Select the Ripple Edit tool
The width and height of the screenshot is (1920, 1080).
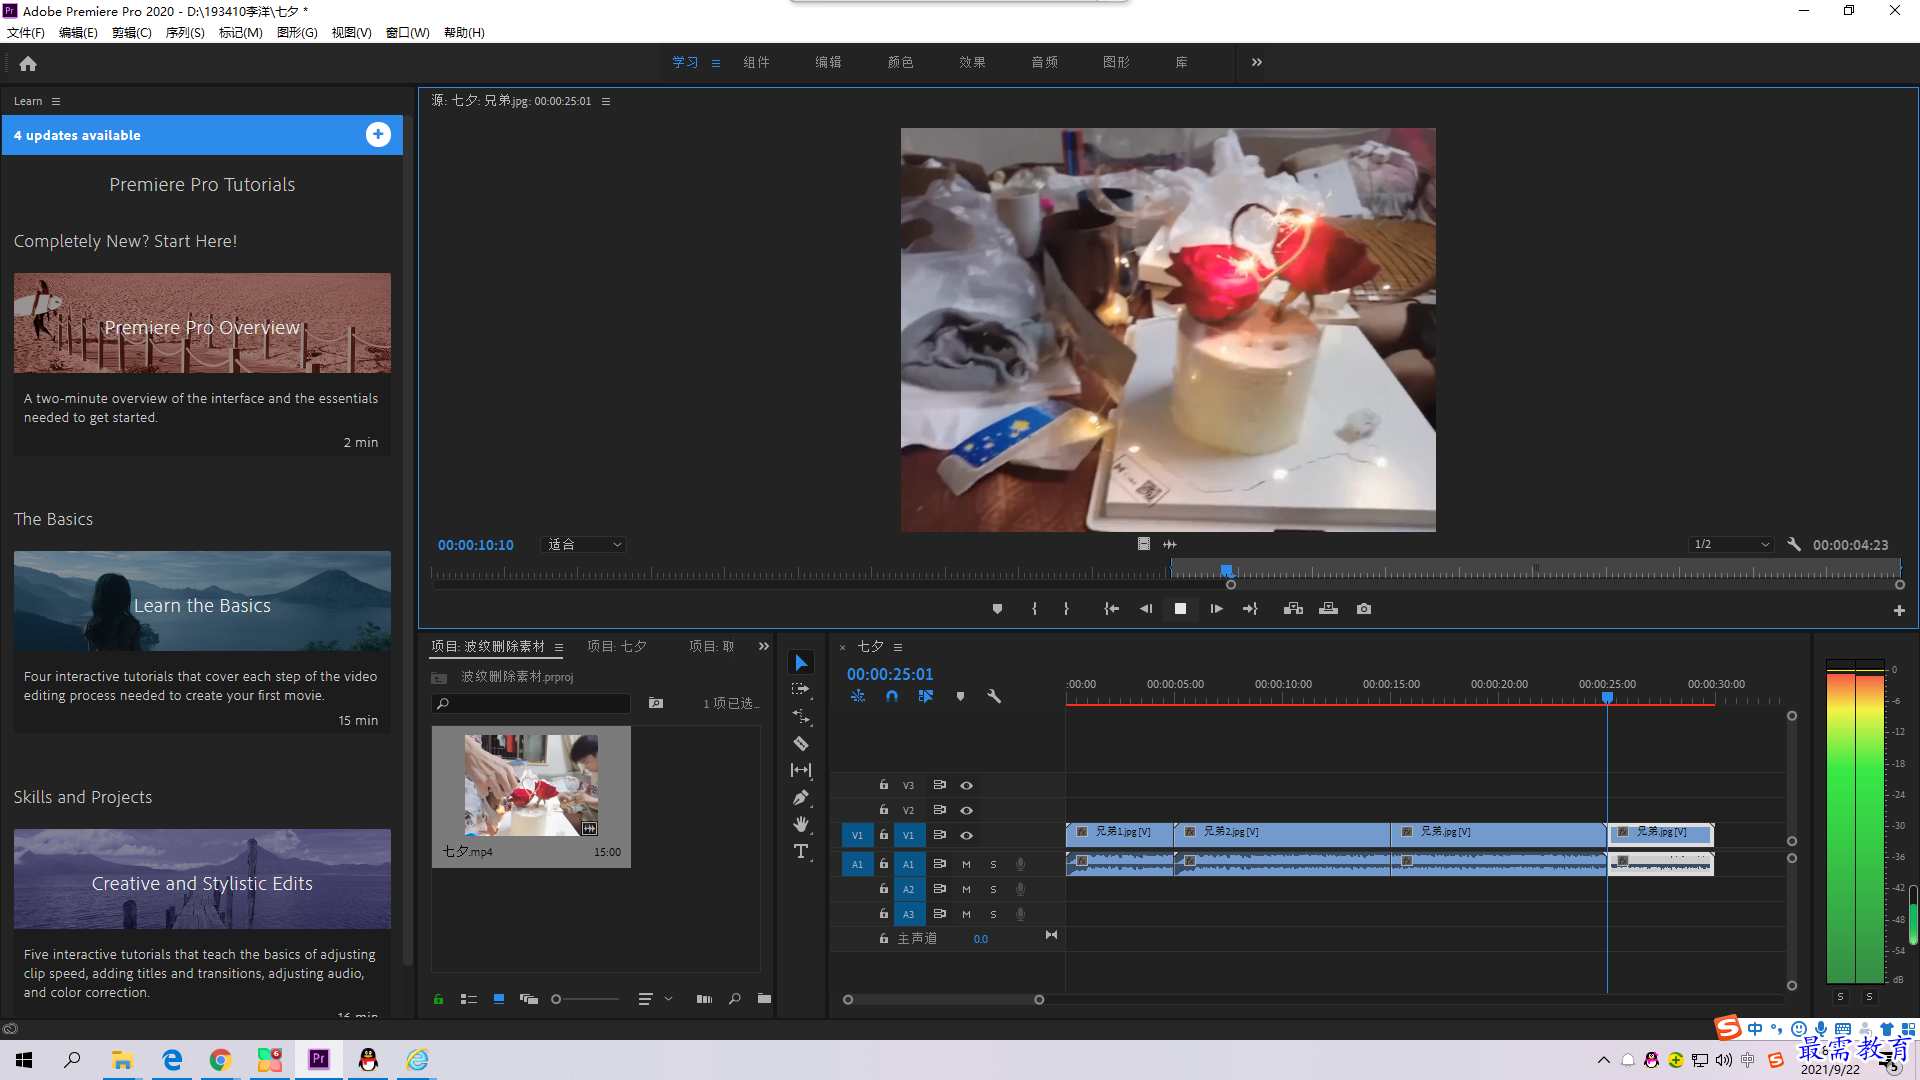click(x=801, y=717)
